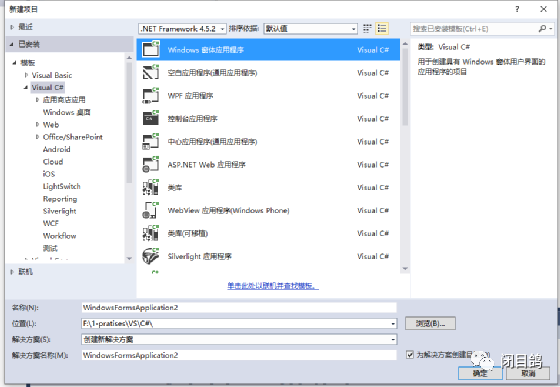Pick the WPF 应用程序 template icon
This screenshot has width=560, height=387.
pyautogui.click(x=151, y=95)
